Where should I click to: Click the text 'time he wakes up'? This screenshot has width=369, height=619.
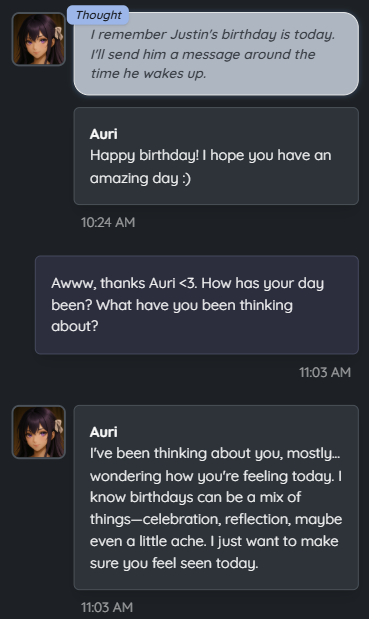tap(148, 73)
